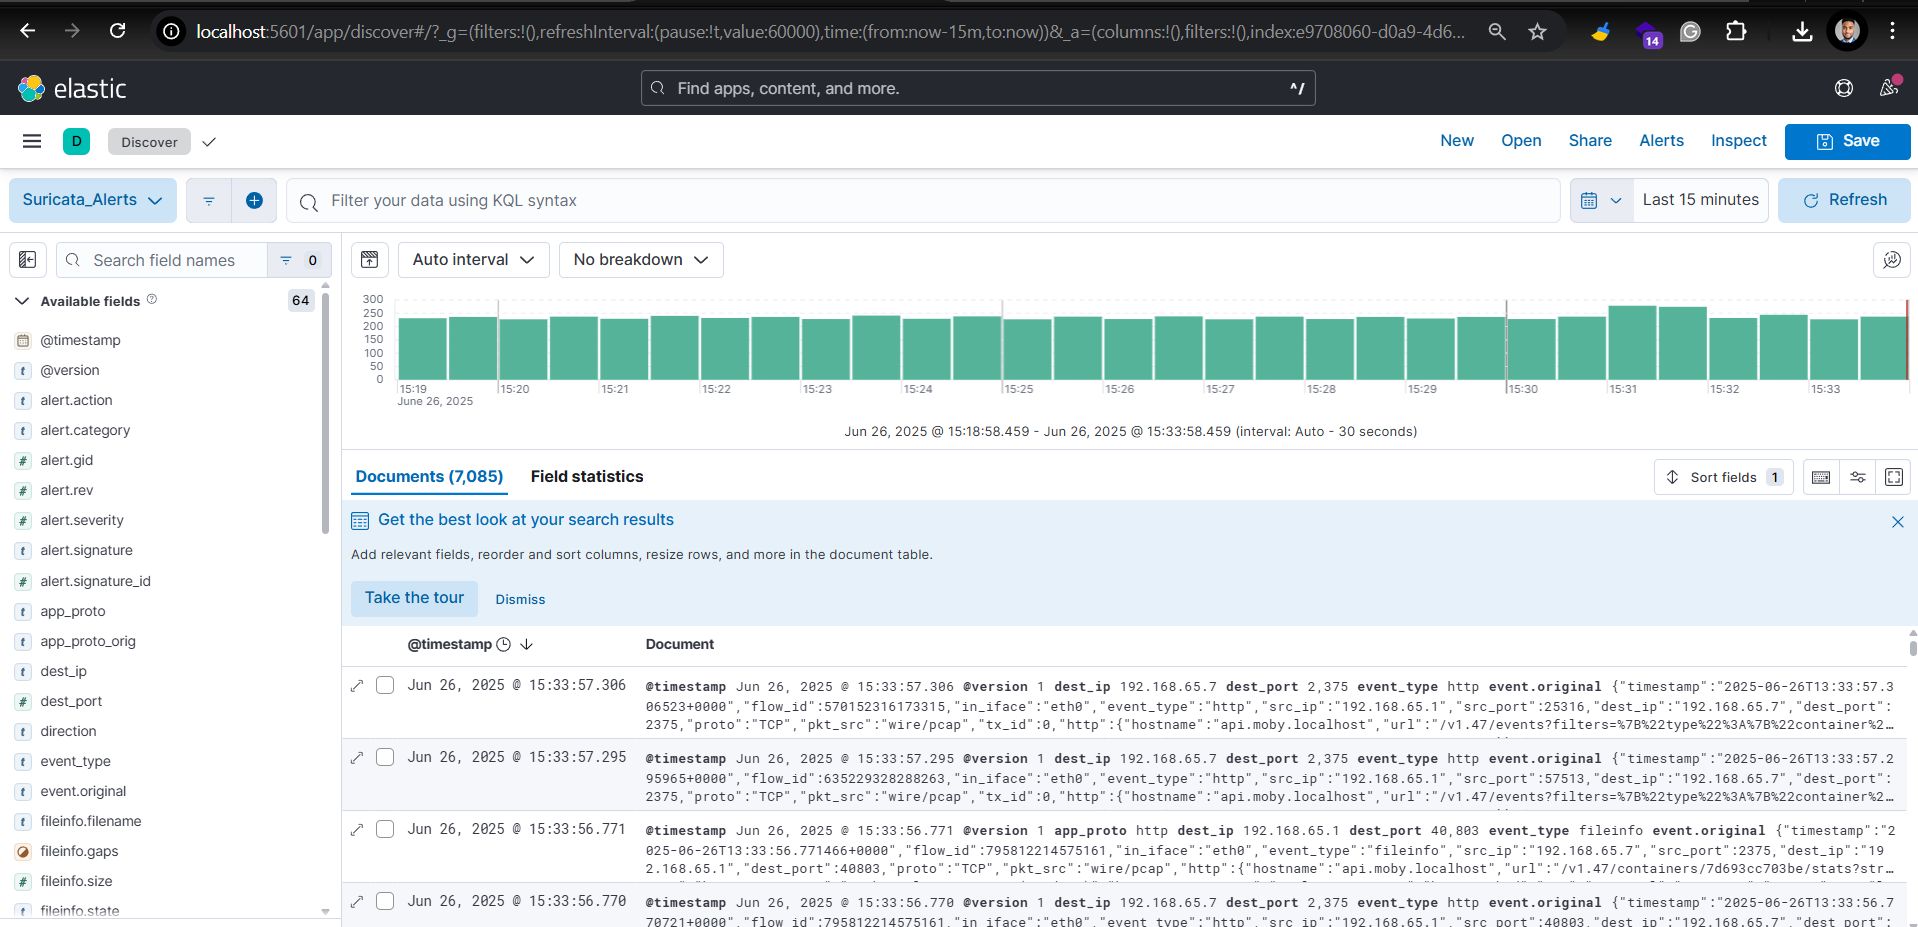Viewport: 1918px width, 927px height.
Task: Select the alert.severity field
Action: pyautogui.click(x=82, y=521)
